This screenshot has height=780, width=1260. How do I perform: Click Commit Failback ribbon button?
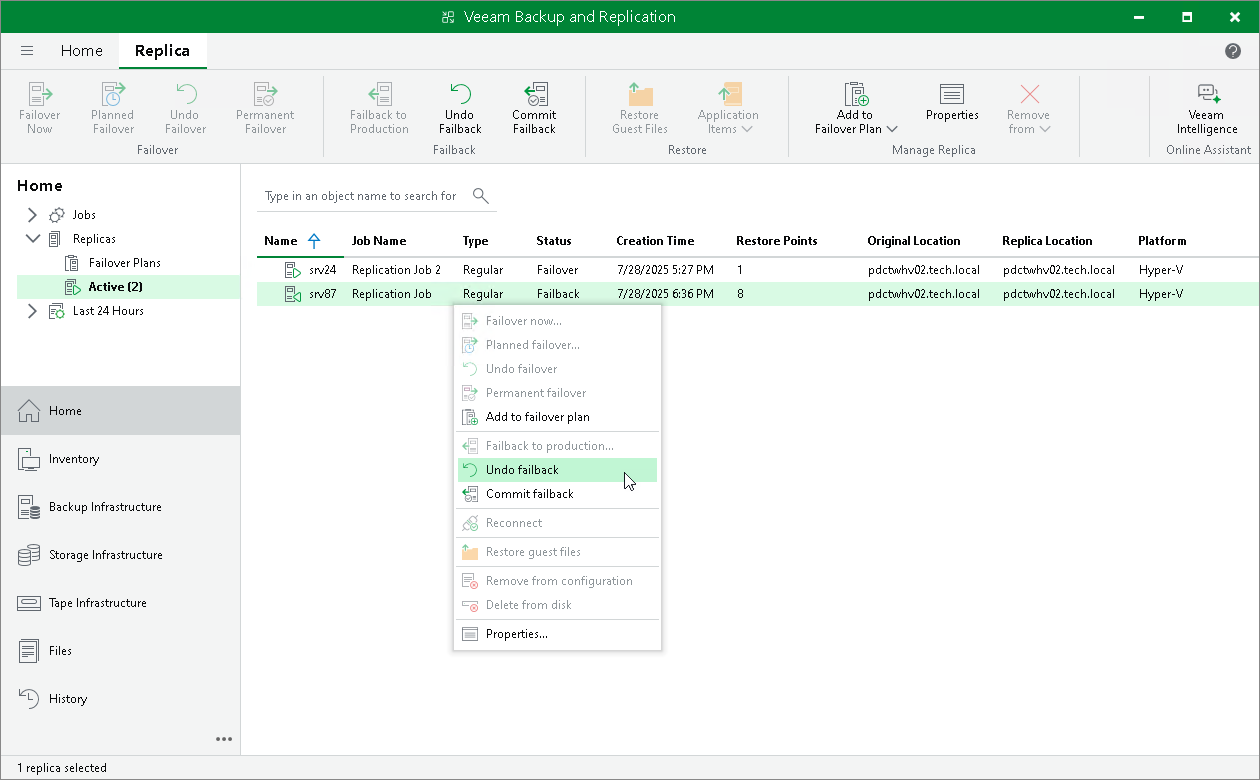pyautogui.click(x=534, y=108)
